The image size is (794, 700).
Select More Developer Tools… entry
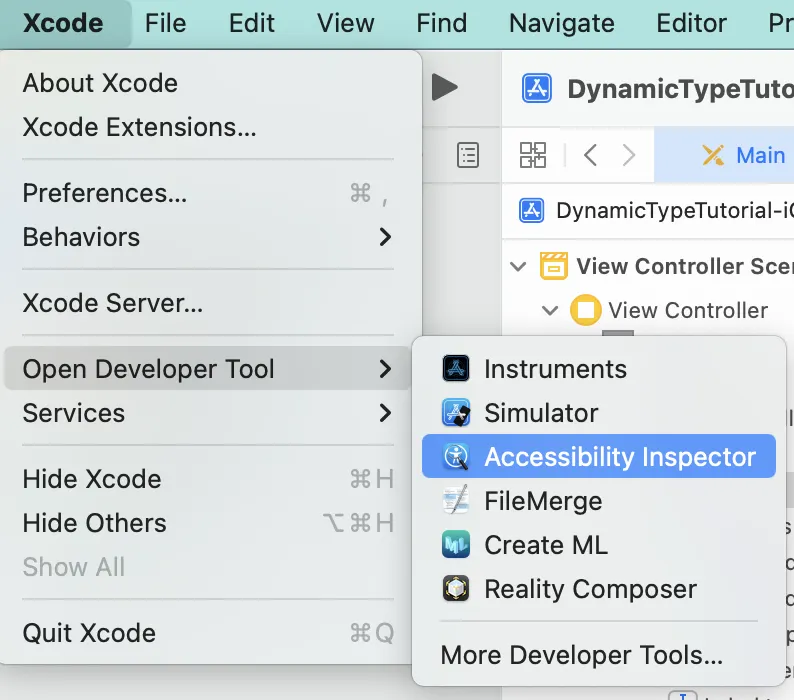(581, 656)
